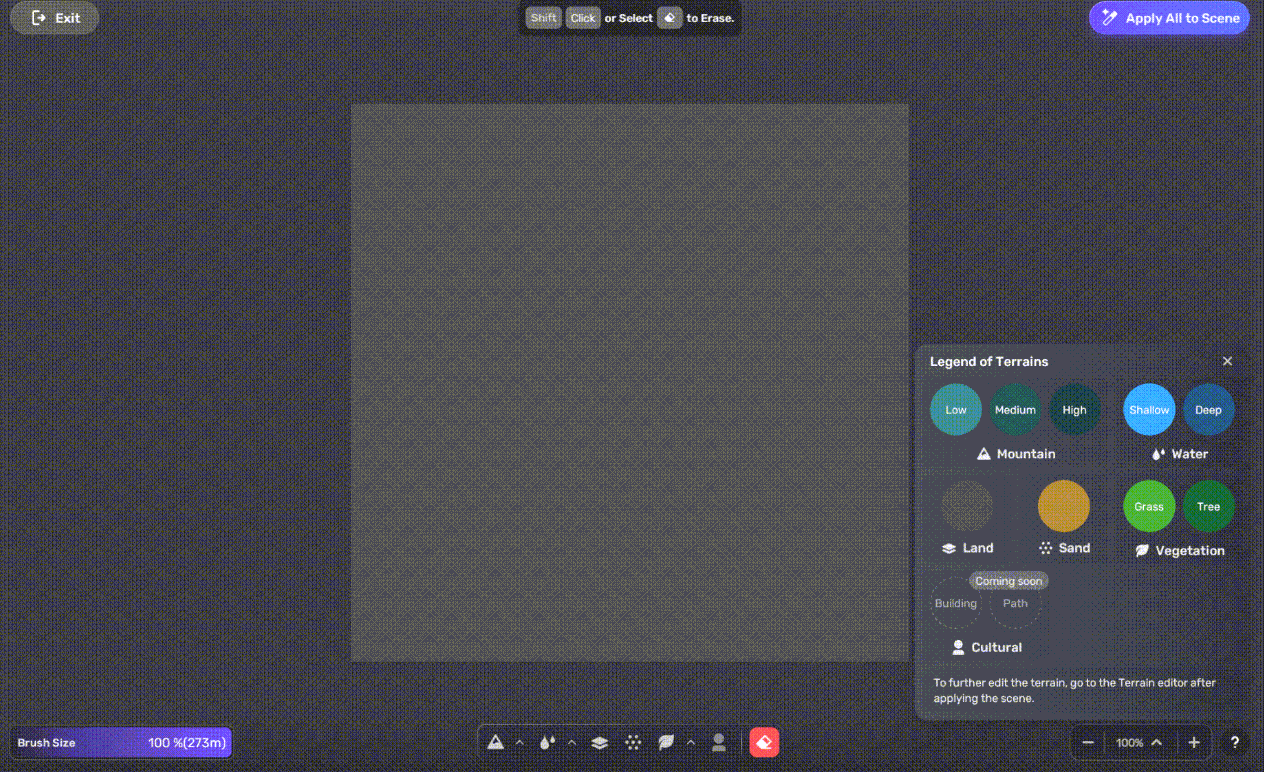
Task: Select the Vegetation leaf tool
Action: pyautogui.click(x=666, y=742)
